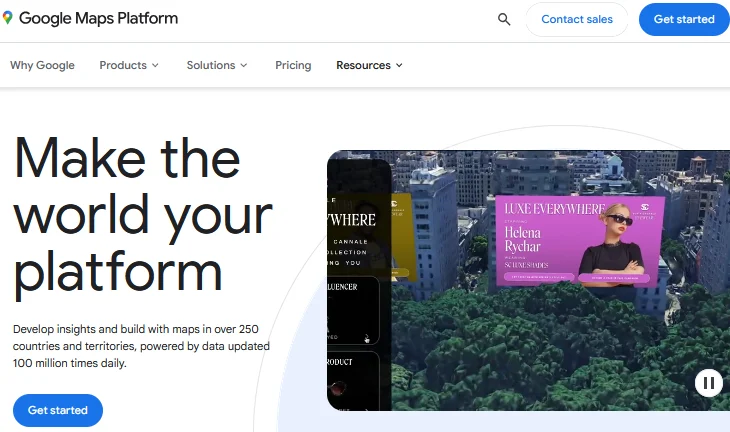Click the header Get started button
Screen dimensions: 730x432
pos(683,19)
